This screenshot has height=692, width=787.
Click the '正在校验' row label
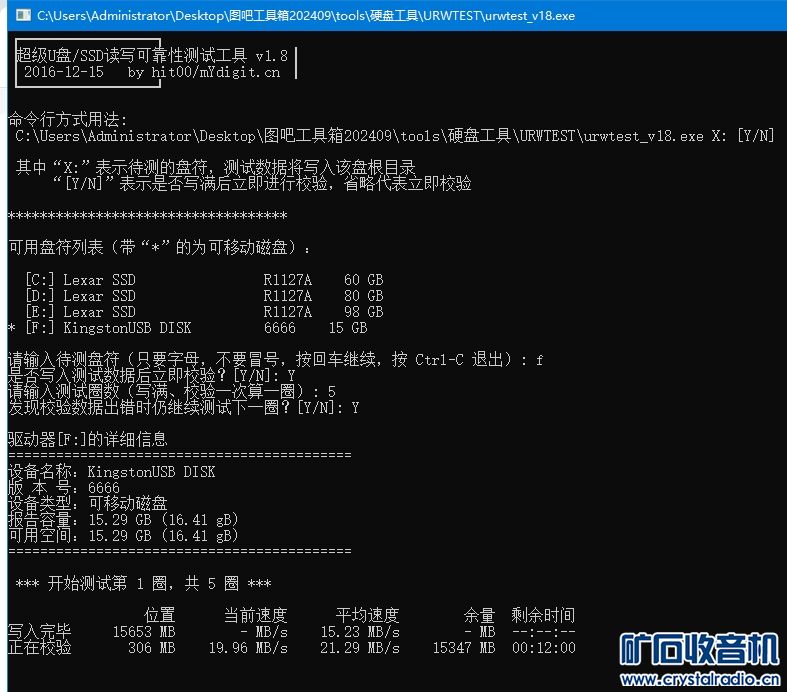[x=40, y=647]
